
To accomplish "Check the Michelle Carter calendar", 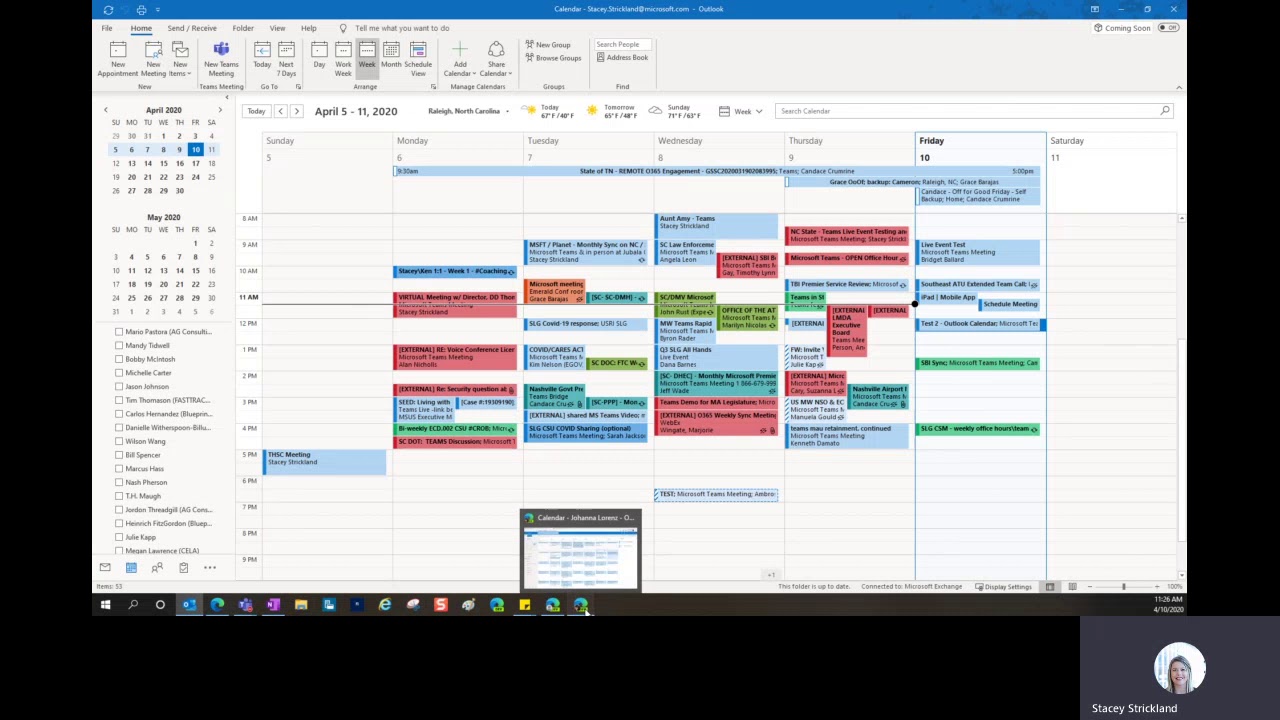I will [x=119, y=373].
